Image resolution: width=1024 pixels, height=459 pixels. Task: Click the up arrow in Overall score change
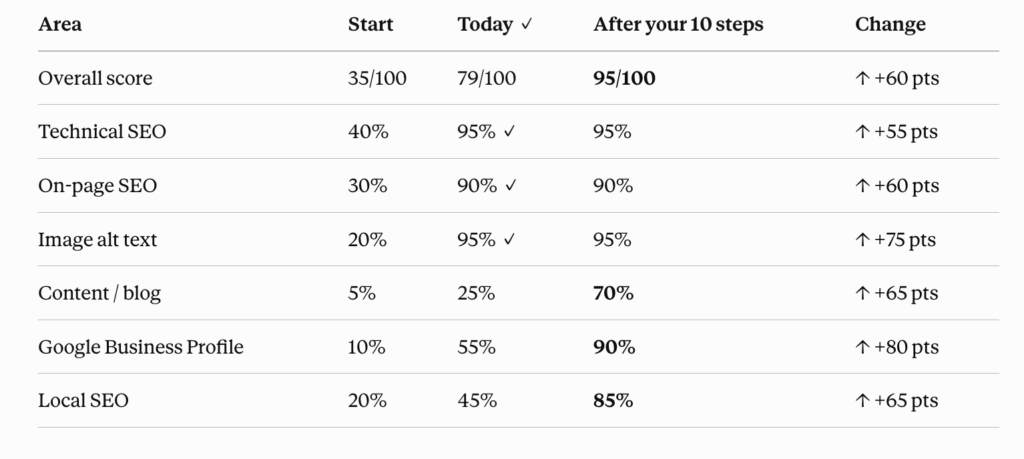point(862,78)
